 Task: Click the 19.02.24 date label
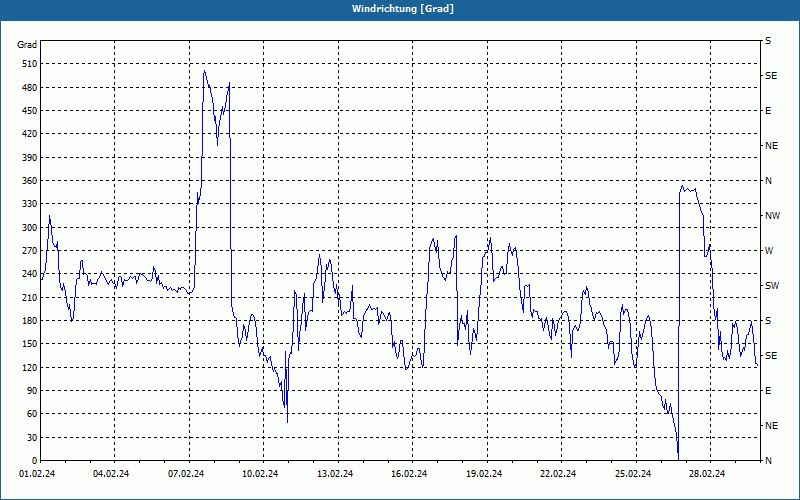(x=484, y=474)
